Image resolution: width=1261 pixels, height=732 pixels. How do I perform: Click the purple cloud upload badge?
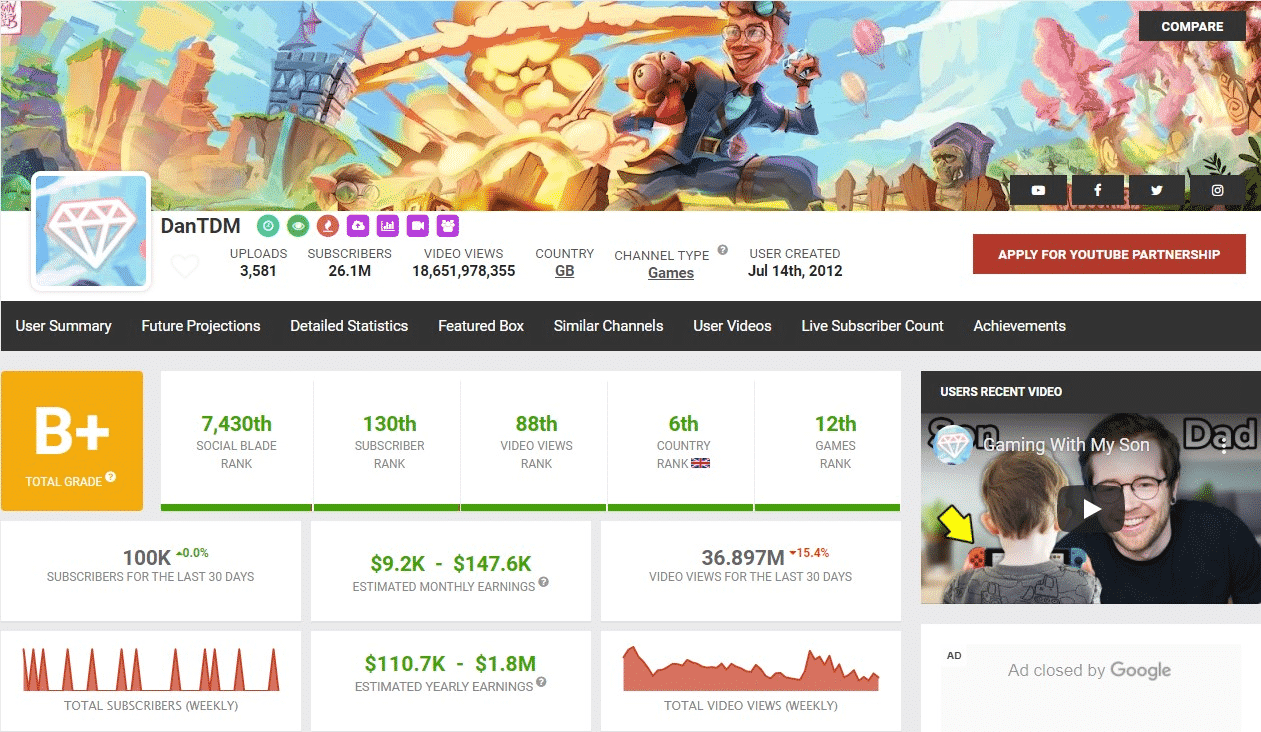pyautogui.click(x=358, y=226)
